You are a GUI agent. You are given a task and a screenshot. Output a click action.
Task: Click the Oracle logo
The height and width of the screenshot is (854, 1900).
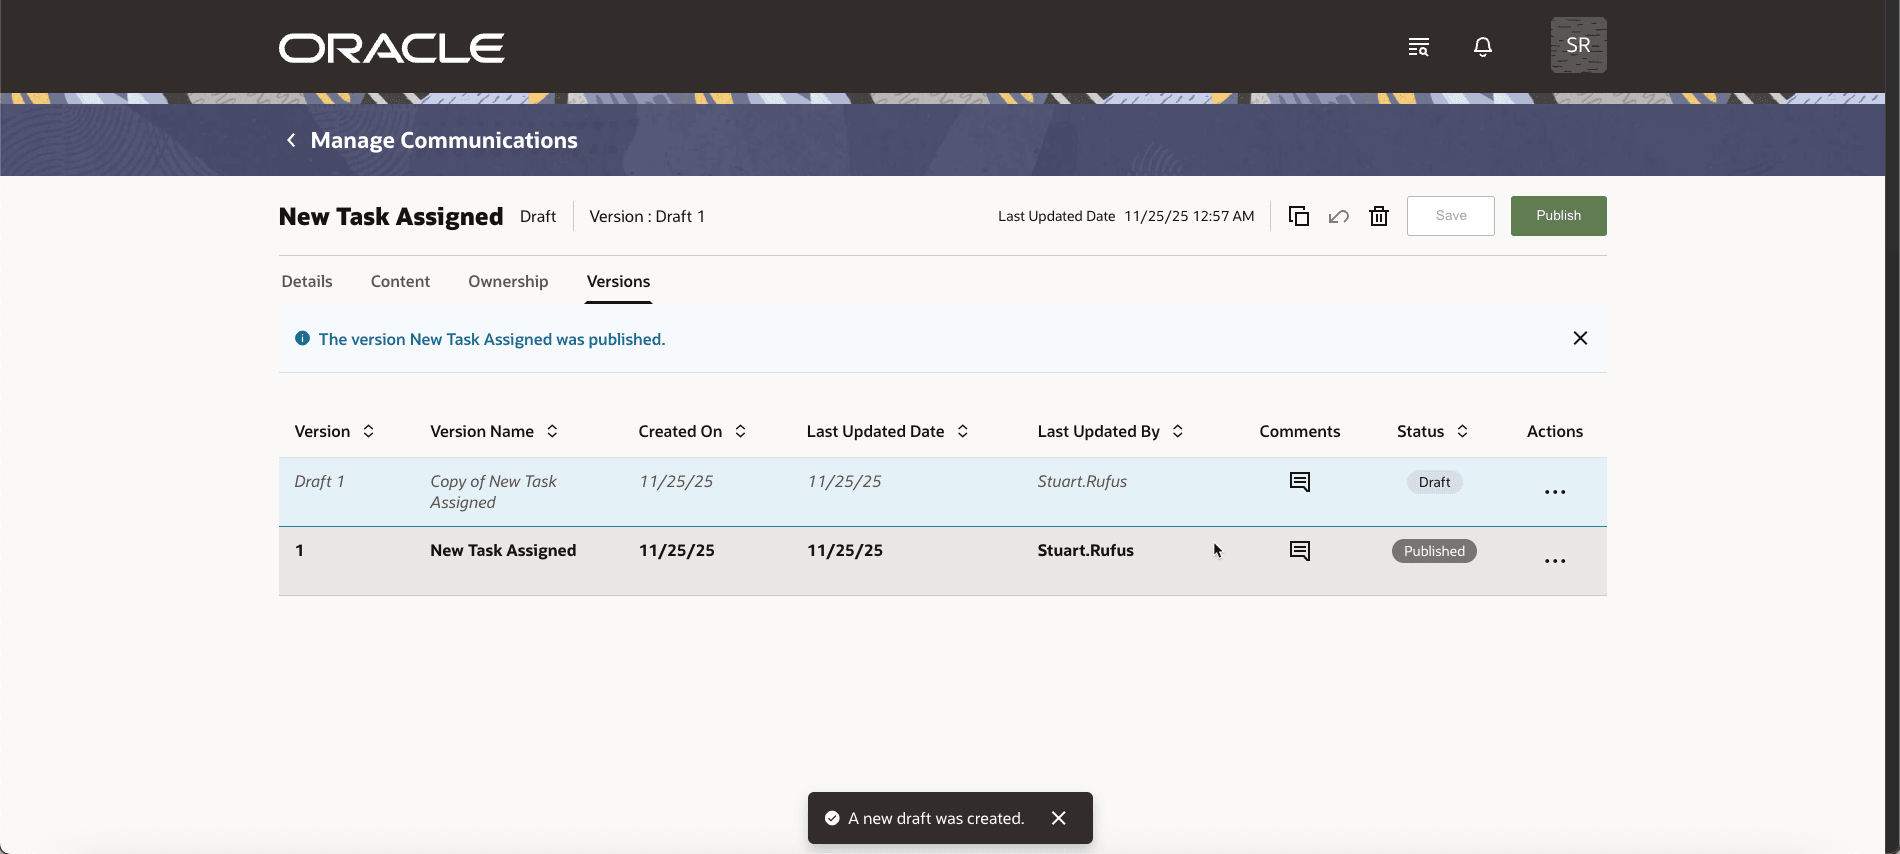391,48
